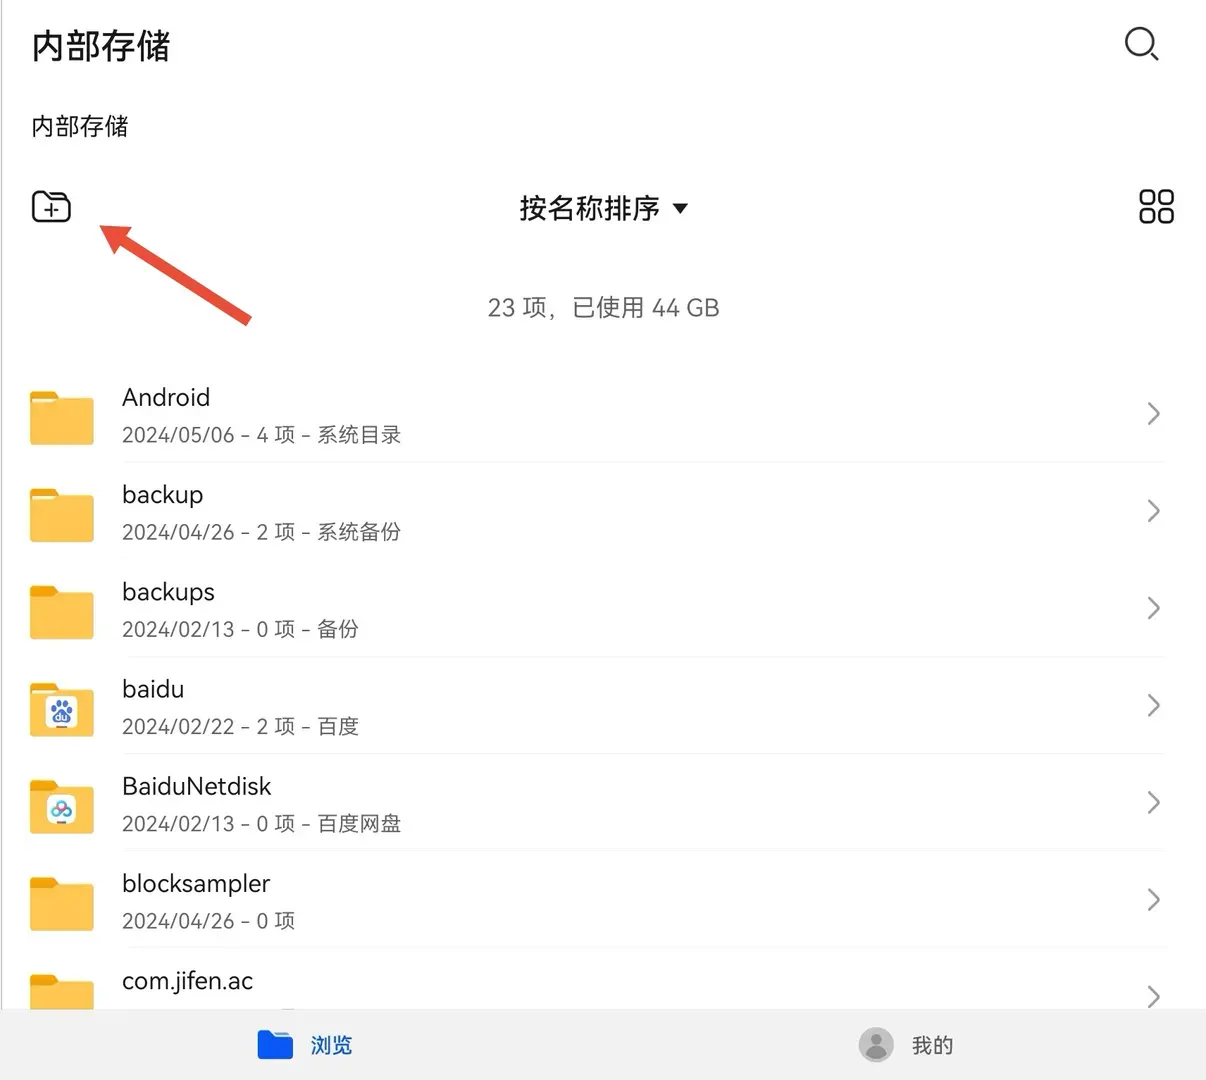Open folder named BaiduNetdisk
Viewport: 1206px width, 1080px height.
tap(197, 786)
